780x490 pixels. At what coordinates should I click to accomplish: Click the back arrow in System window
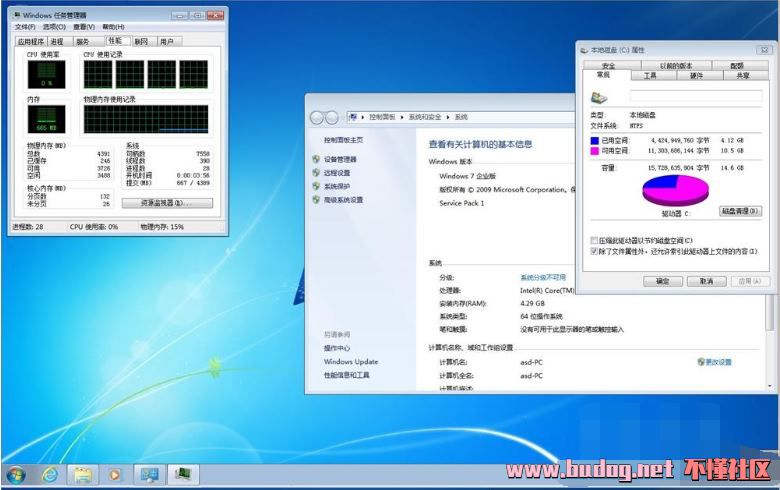click(x=319, y=117)
